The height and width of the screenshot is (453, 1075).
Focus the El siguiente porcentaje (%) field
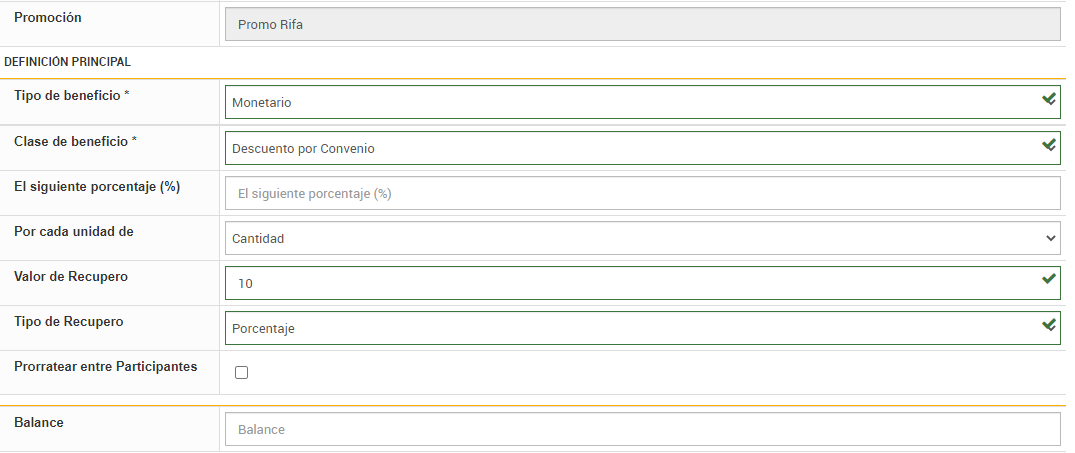click(642, 193)
